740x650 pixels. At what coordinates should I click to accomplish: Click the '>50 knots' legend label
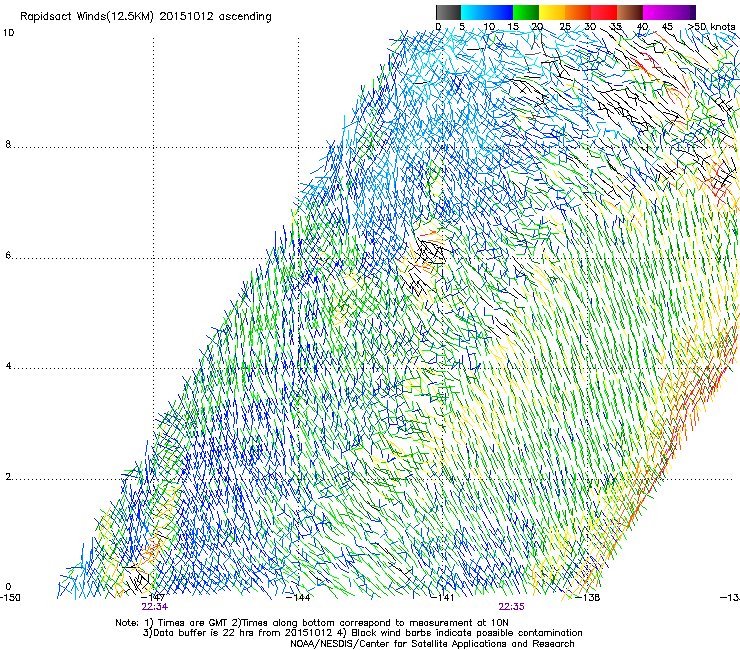click(x=711, y=27)
